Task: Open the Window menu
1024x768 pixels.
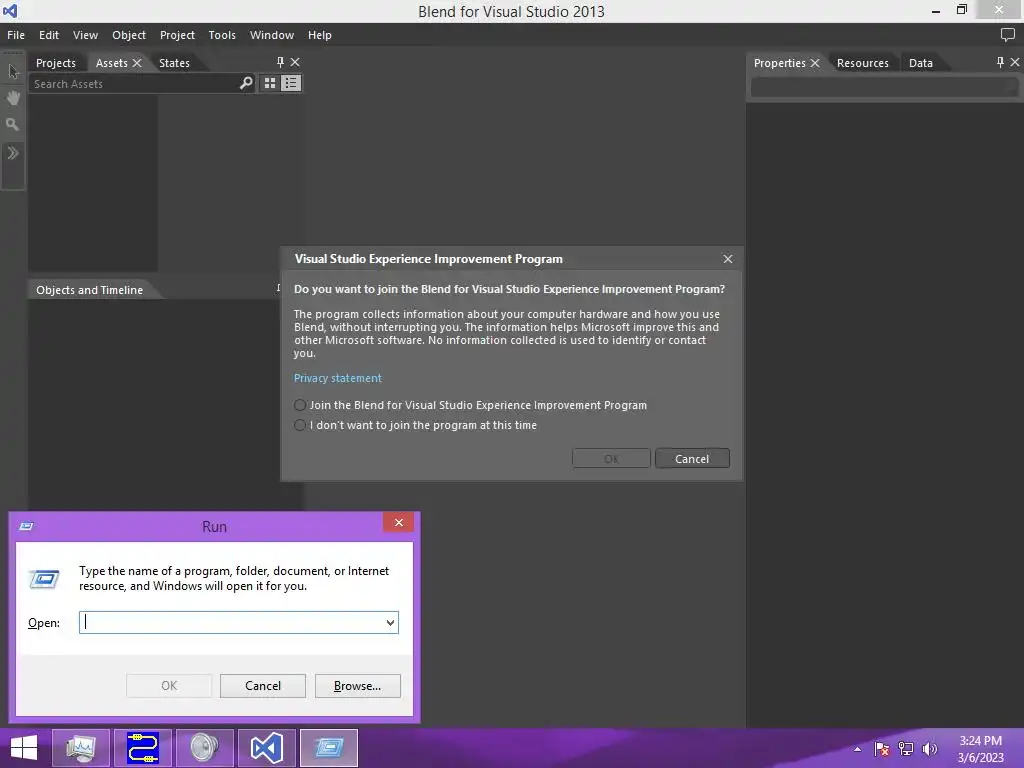Action: 272,35
